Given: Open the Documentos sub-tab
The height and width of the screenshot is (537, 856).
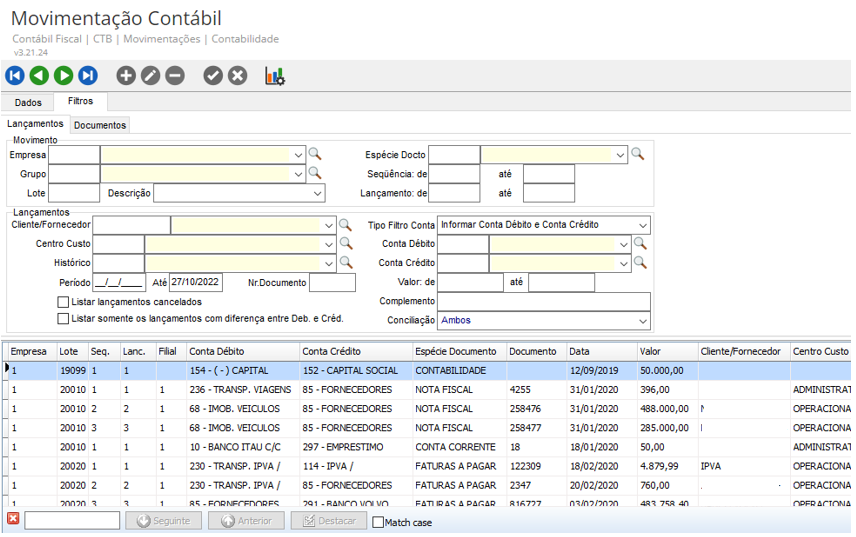Looking at the screenshot, I should point(100,125).
